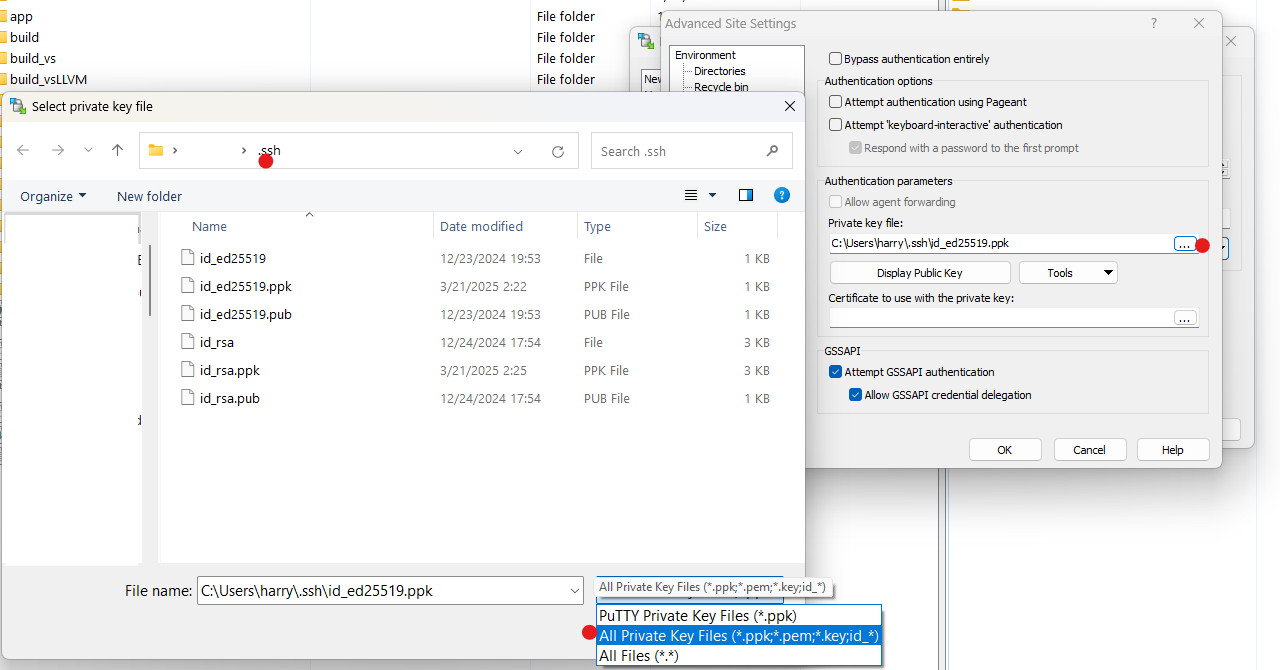This screenshot has height=670, width=1280.
Task: Click the Private key file path field
Action: coord(1000,243)
